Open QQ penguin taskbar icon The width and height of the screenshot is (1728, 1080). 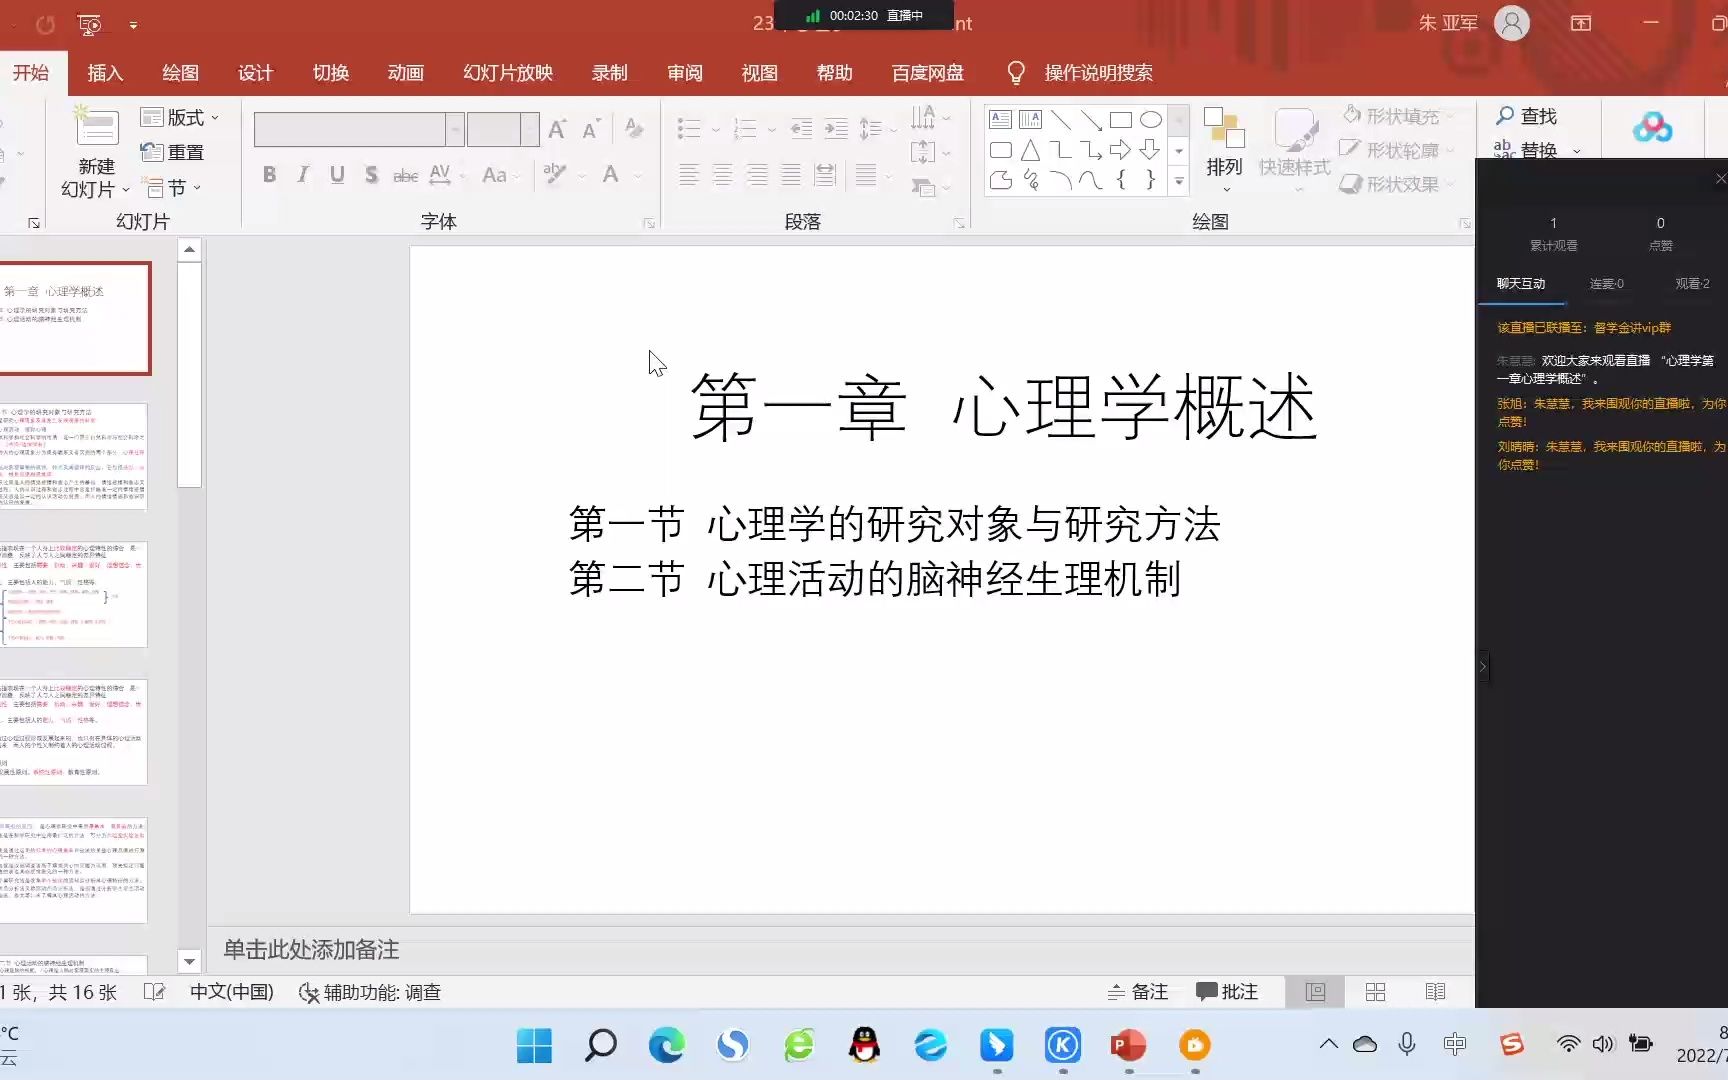[x=864, y=1046]
